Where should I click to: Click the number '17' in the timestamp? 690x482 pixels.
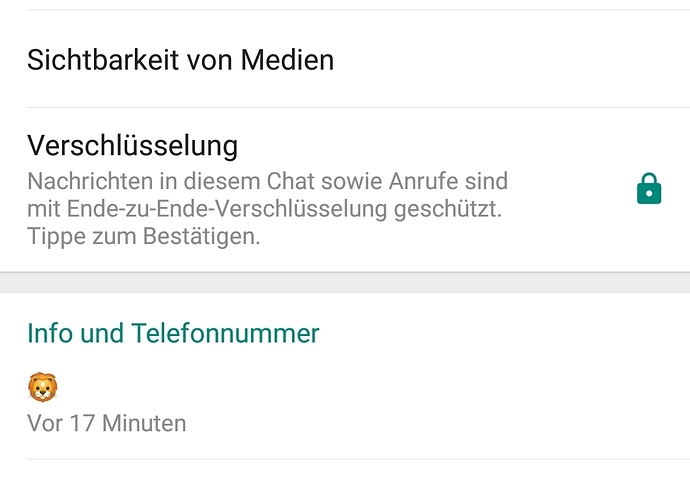click(x=82, y=423)
